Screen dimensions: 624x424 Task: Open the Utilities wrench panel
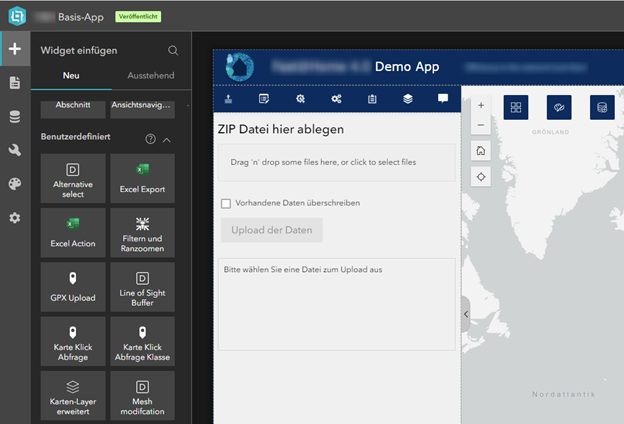15,150
